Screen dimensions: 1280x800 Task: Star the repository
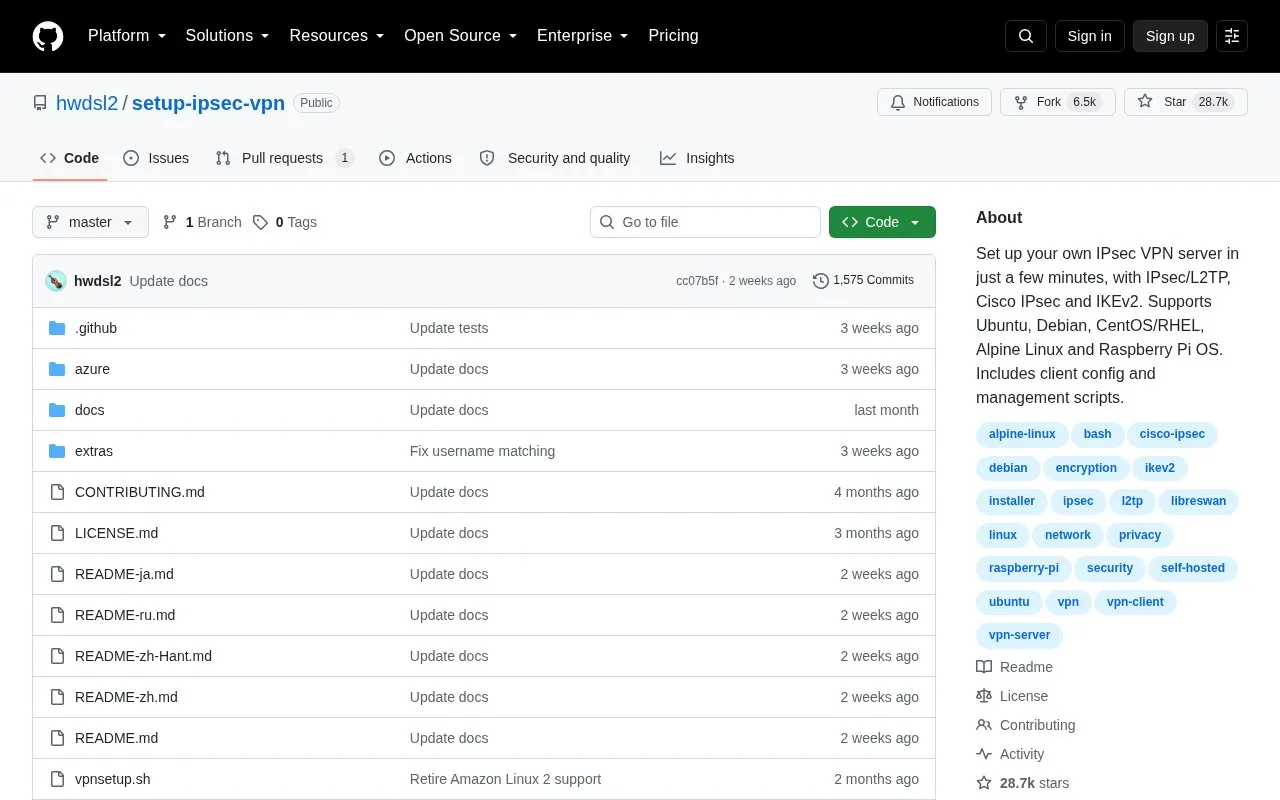click(x=1186, y=102)
